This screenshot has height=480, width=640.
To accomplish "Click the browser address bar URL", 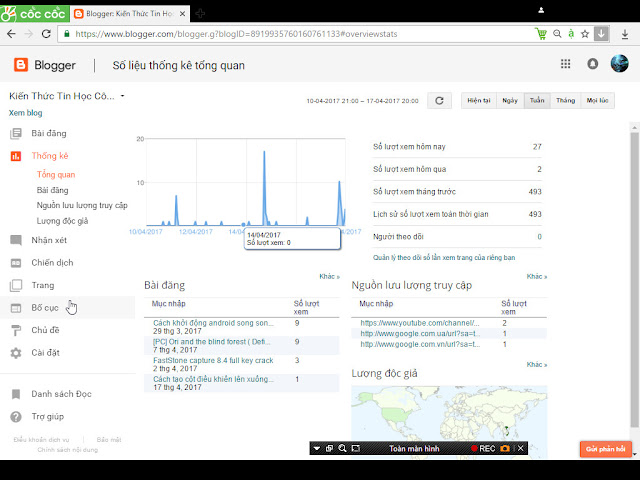I will coord(236,34).
